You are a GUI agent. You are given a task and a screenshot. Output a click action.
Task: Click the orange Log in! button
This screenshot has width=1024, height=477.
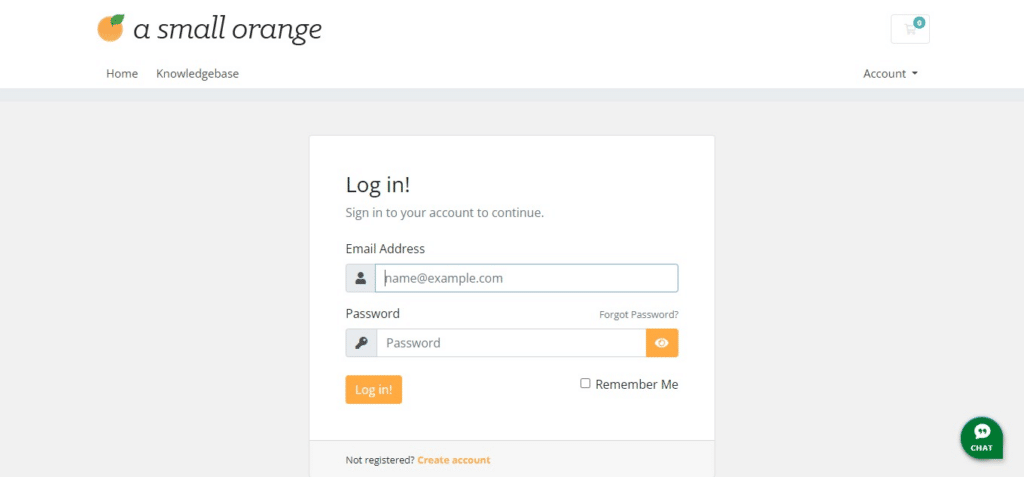374,390
